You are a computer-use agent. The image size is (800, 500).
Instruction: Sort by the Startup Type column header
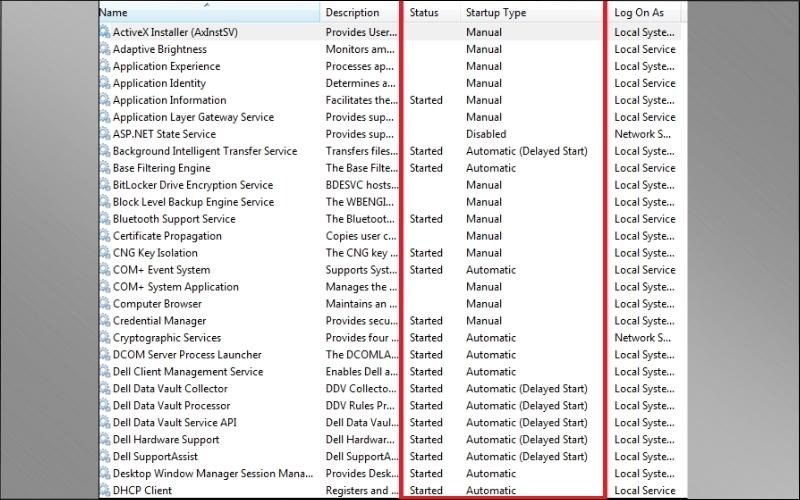click(495, 13)
